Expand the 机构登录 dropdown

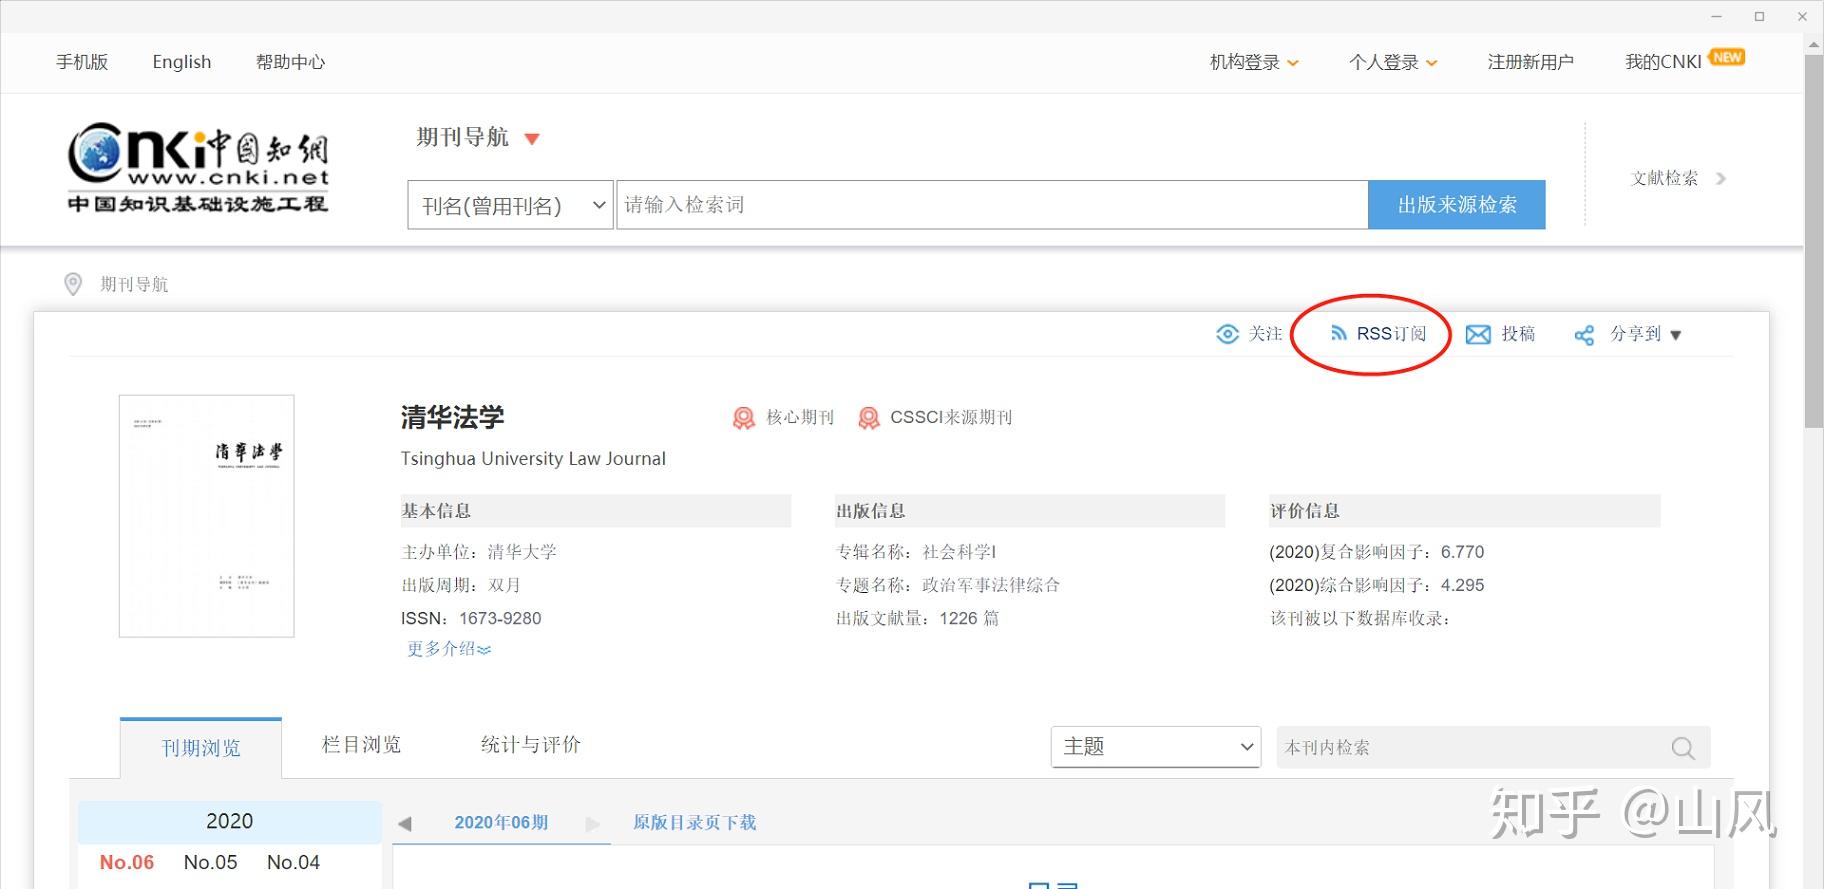(x=1293, y=63)
